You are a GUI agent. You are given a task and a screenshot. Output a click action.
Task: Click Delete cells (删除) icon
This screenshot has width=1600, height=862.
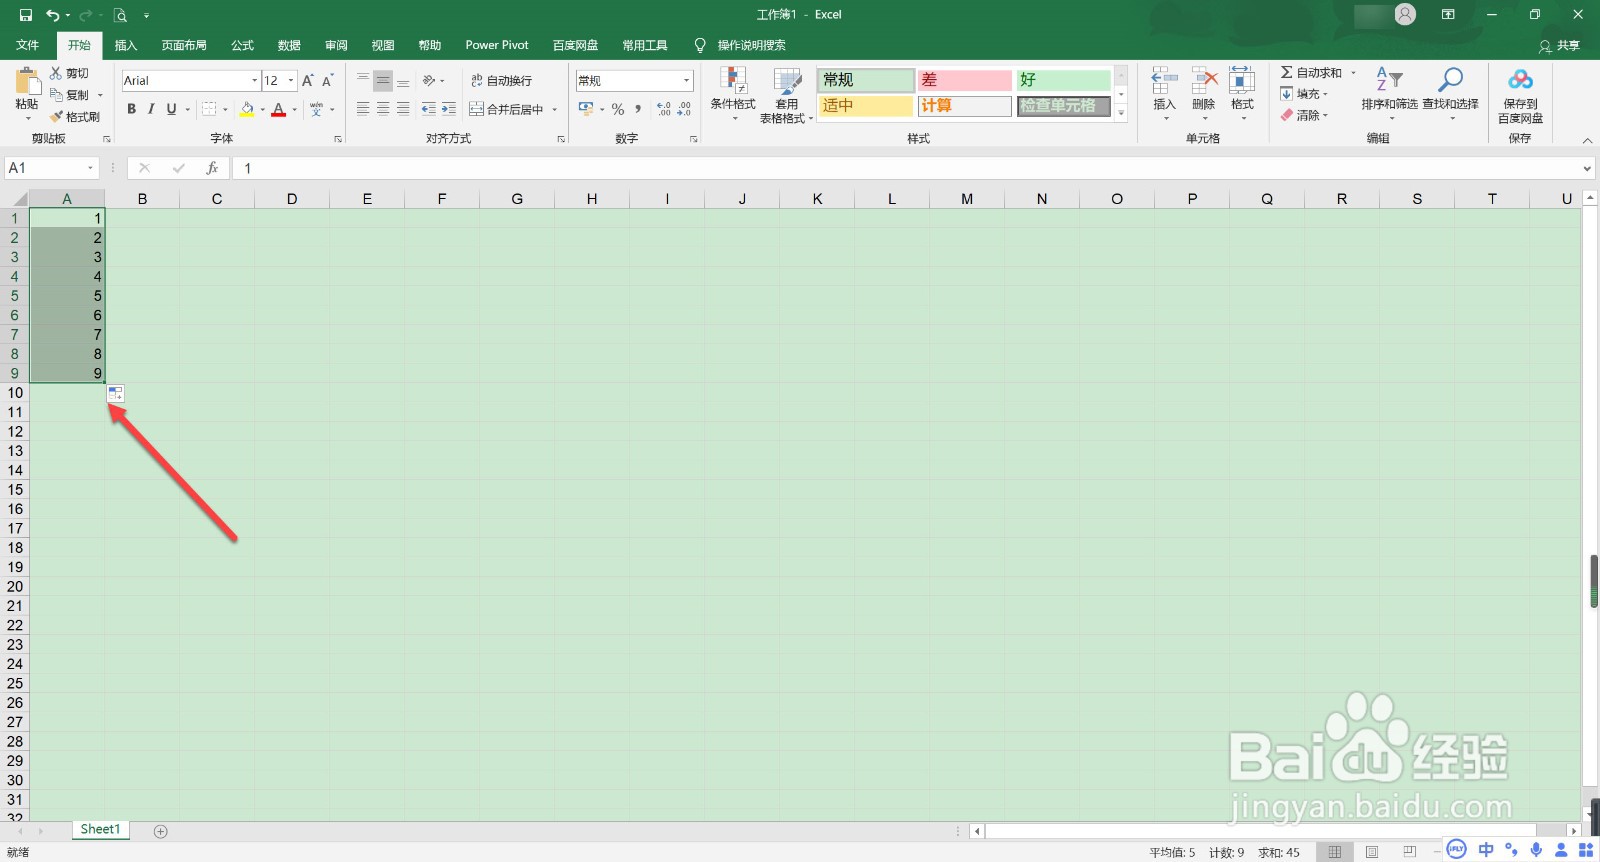(x=1204, y=82)
